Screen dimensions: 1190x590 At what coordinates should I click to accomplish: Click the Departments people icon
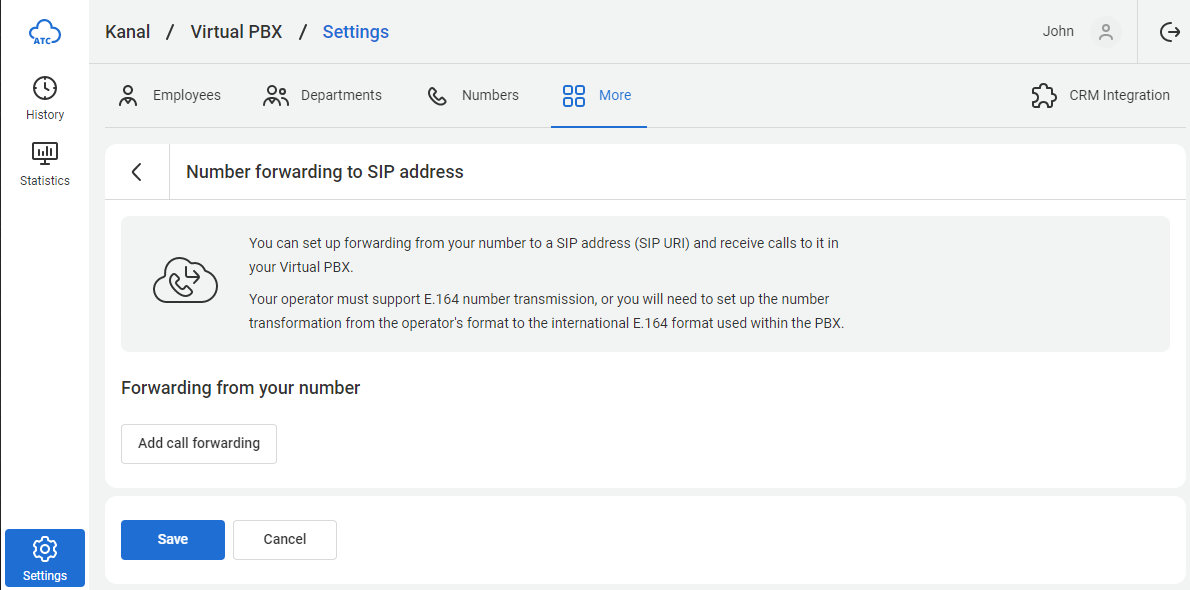pos(276,96)
